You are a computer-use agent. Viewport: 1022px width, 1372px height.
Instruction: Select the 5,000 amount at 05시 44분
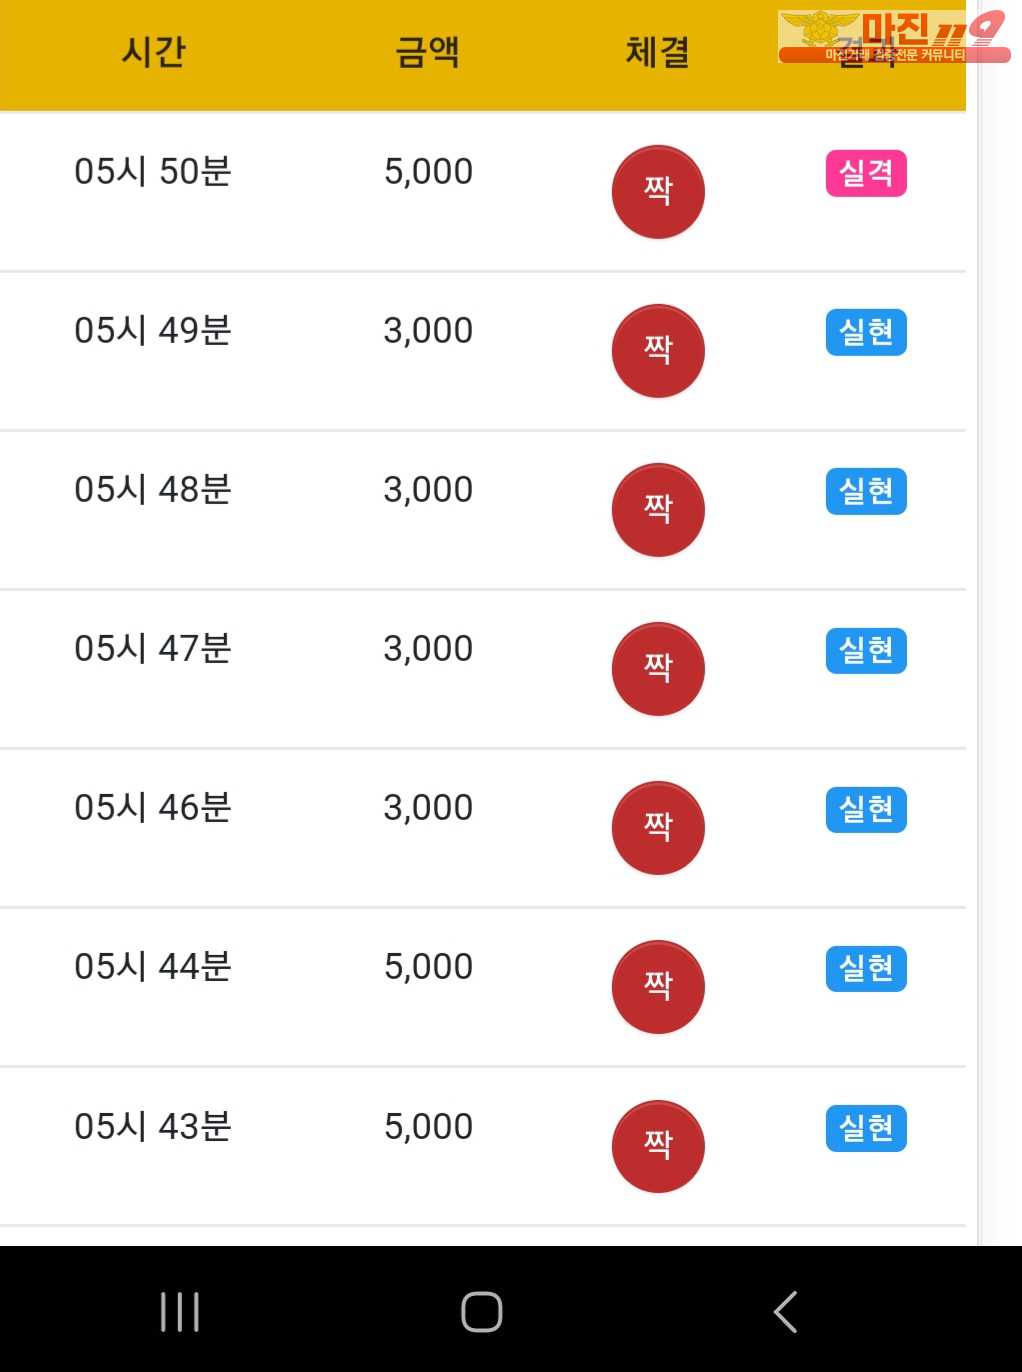click(x=428, y=967)
